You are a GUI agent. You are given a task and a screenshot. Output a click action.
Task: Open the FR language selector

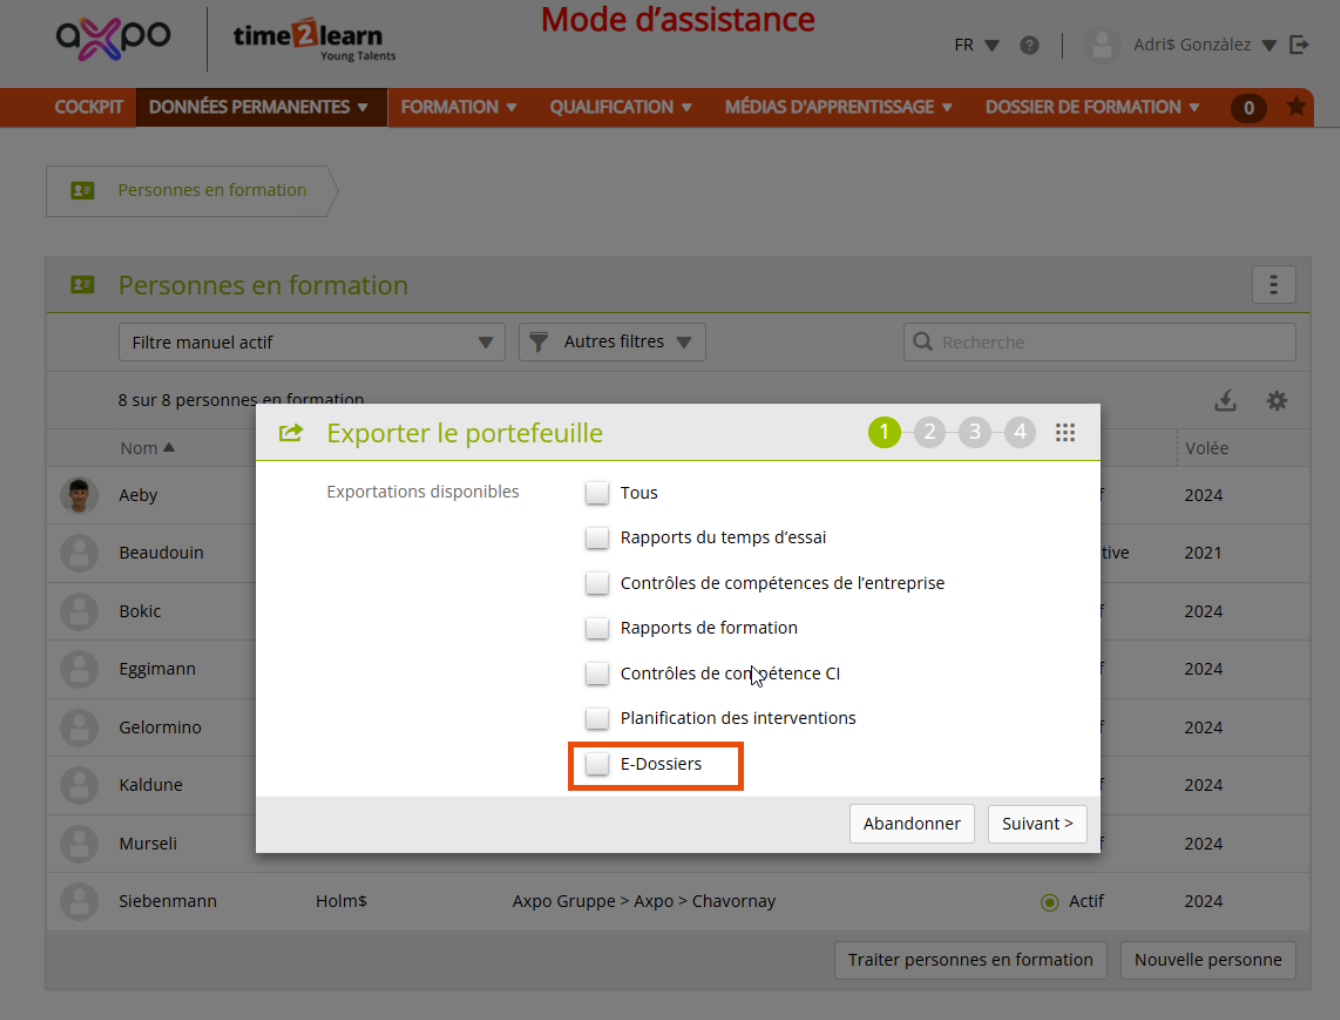pyautogui.click(x=976, y=45)
